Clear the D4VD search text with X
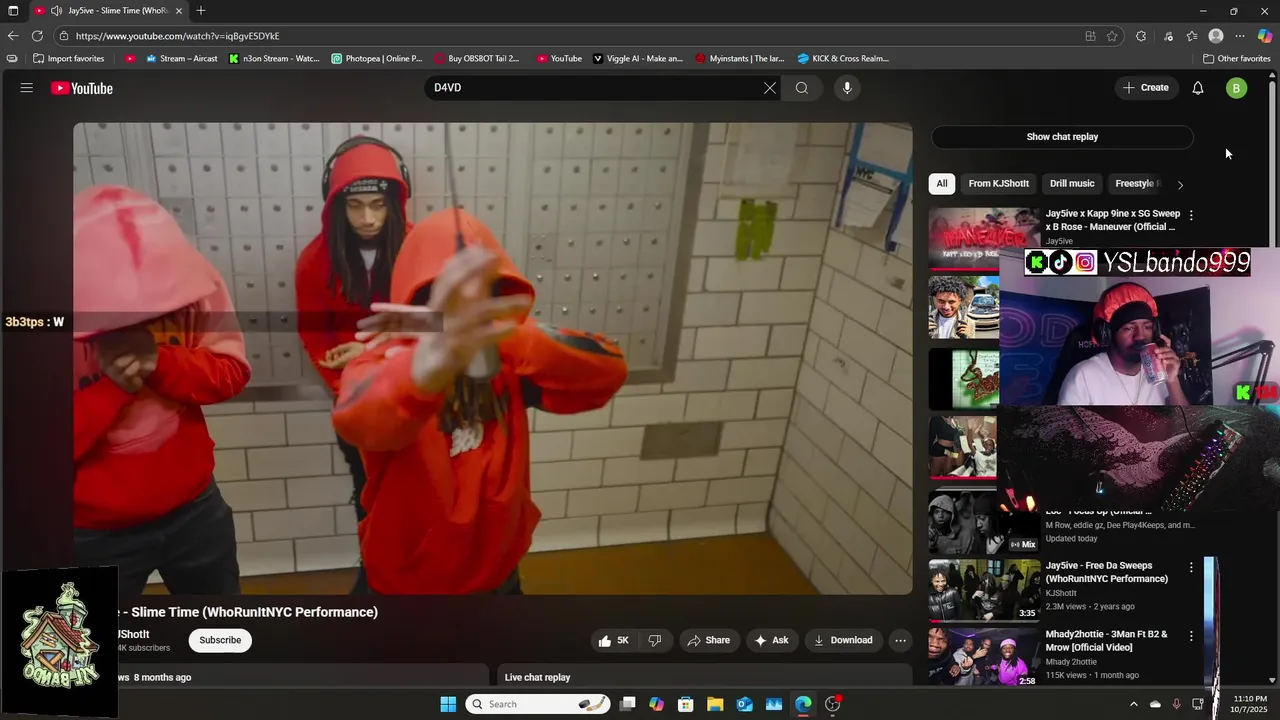 coord(770,88)
